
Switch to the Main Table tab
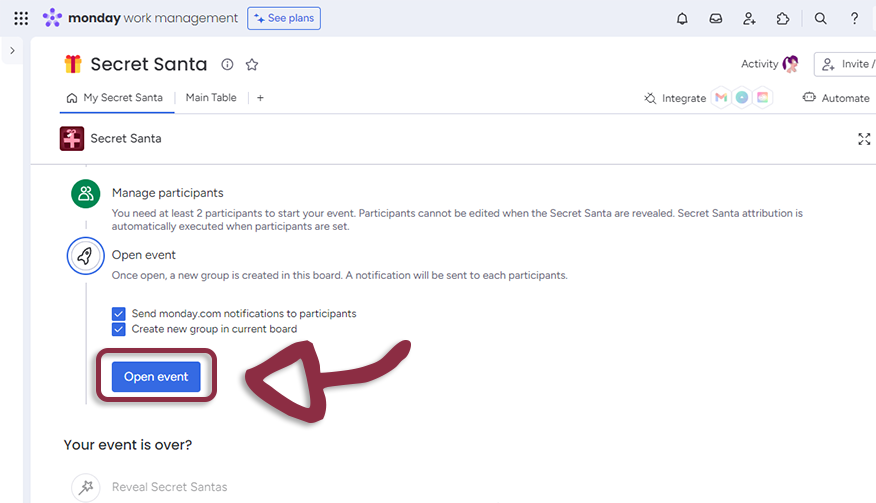[x=211, y=98]
